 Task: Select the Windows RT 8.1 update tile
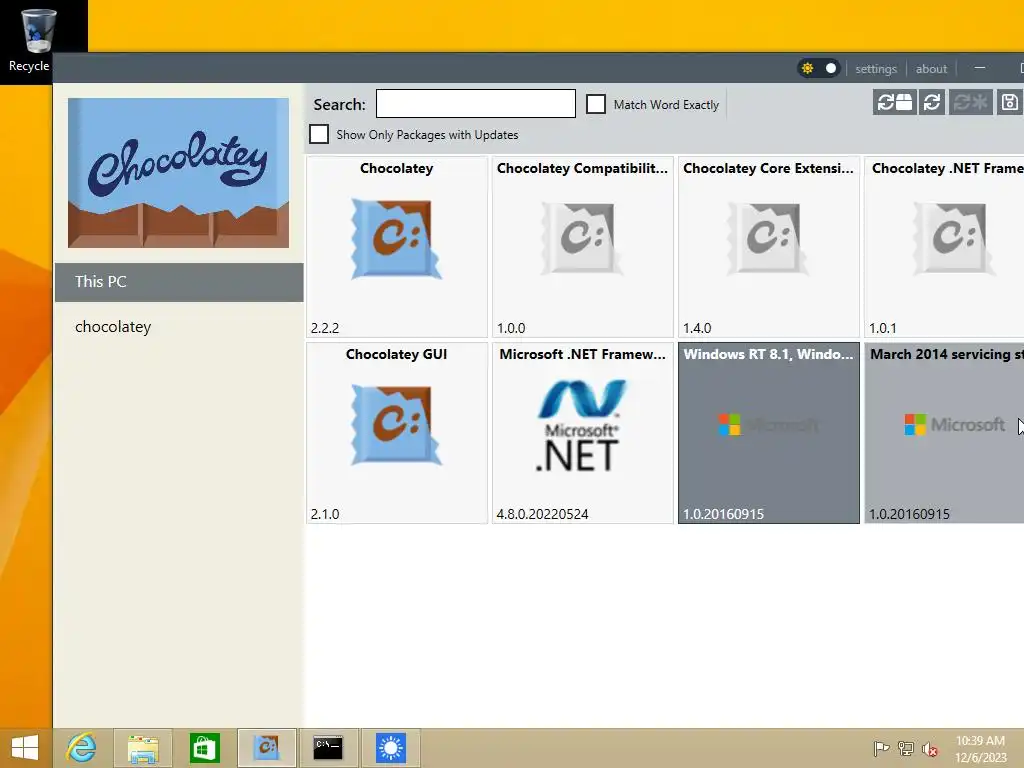769,433
